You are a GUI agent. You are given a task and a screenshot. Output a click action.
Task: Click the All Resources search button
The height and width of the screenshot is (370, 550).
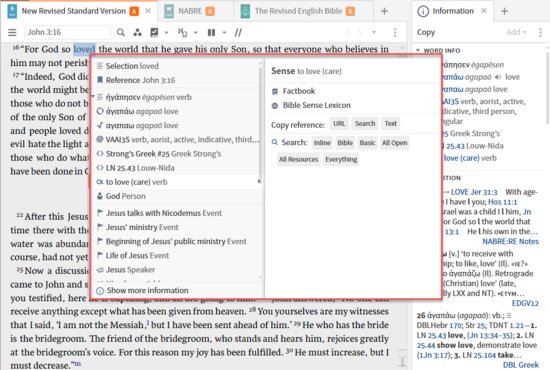point(299,160)
